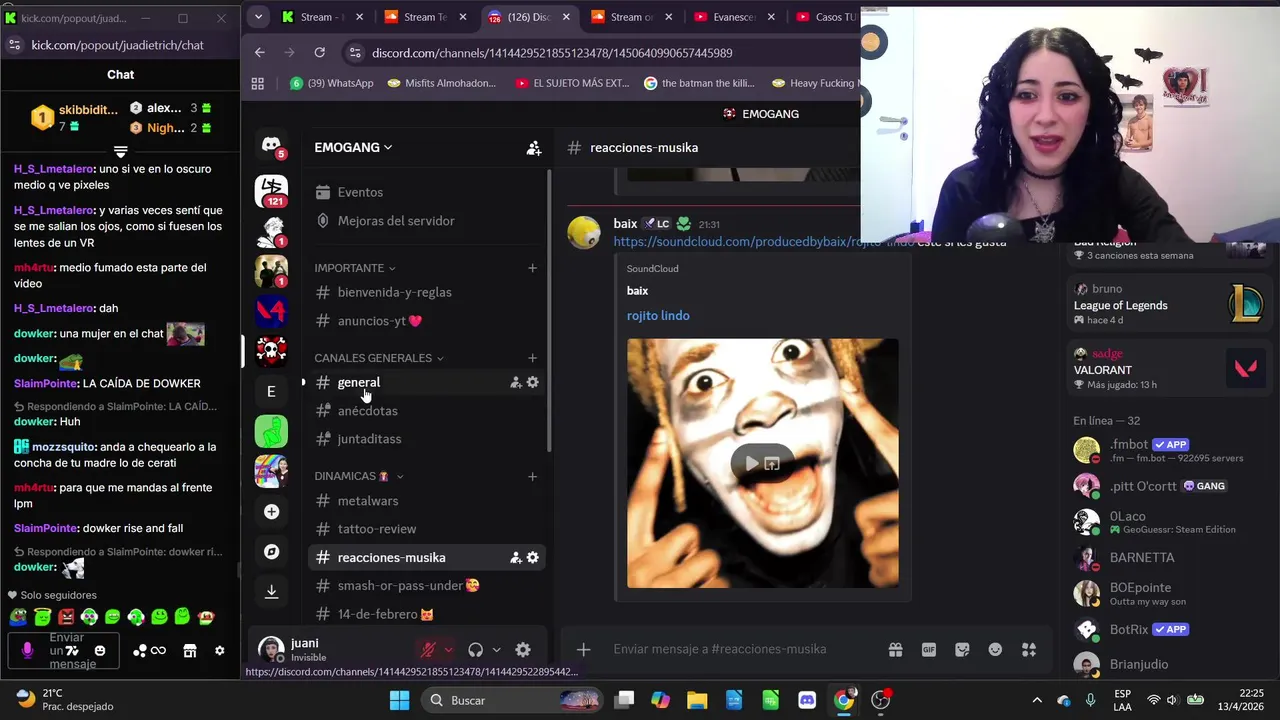
Task: Open the anécdotas channel
Action: (425, 411)
